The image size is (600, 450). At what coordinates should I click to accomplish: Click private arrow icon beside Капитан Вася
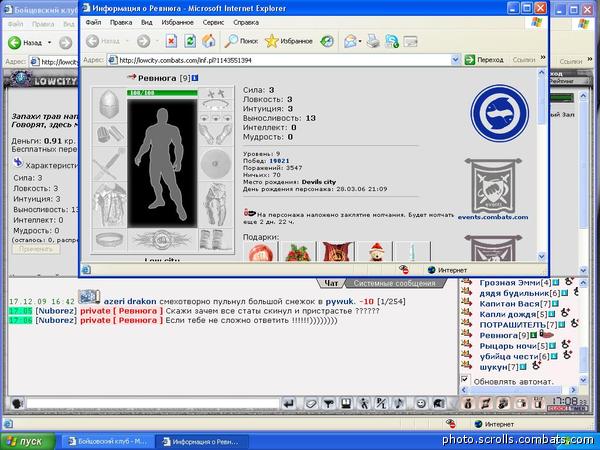[x=466, y=303]
